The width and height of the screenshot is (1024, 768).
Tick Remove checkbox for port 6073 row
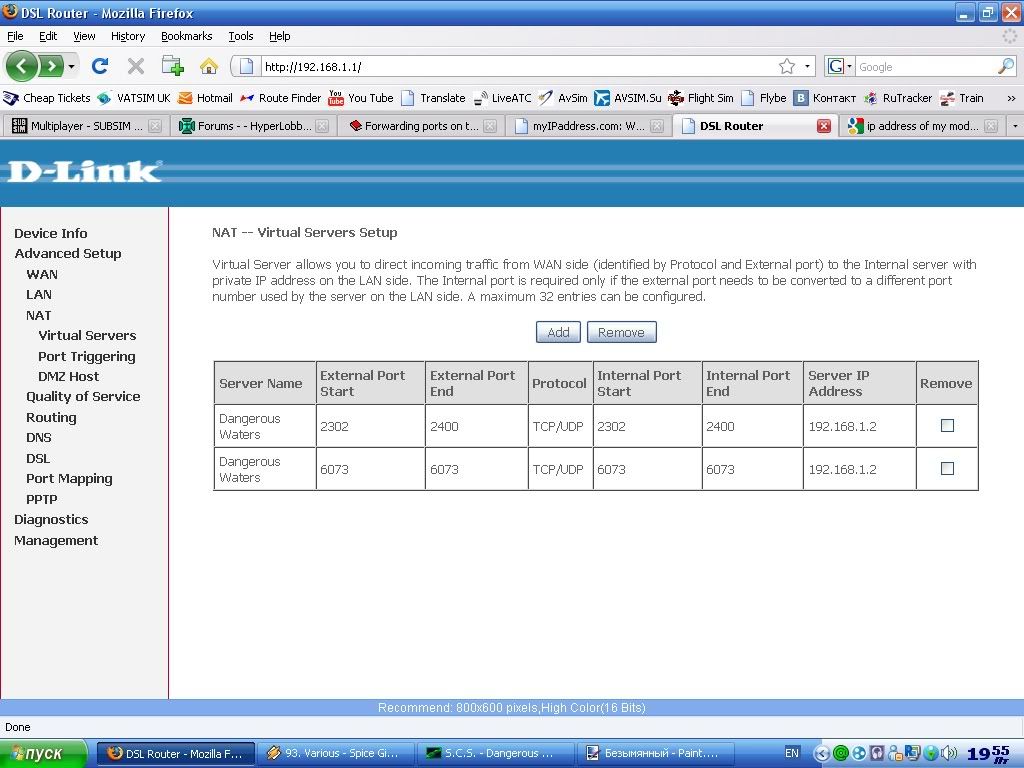click(x=947, y=469)
